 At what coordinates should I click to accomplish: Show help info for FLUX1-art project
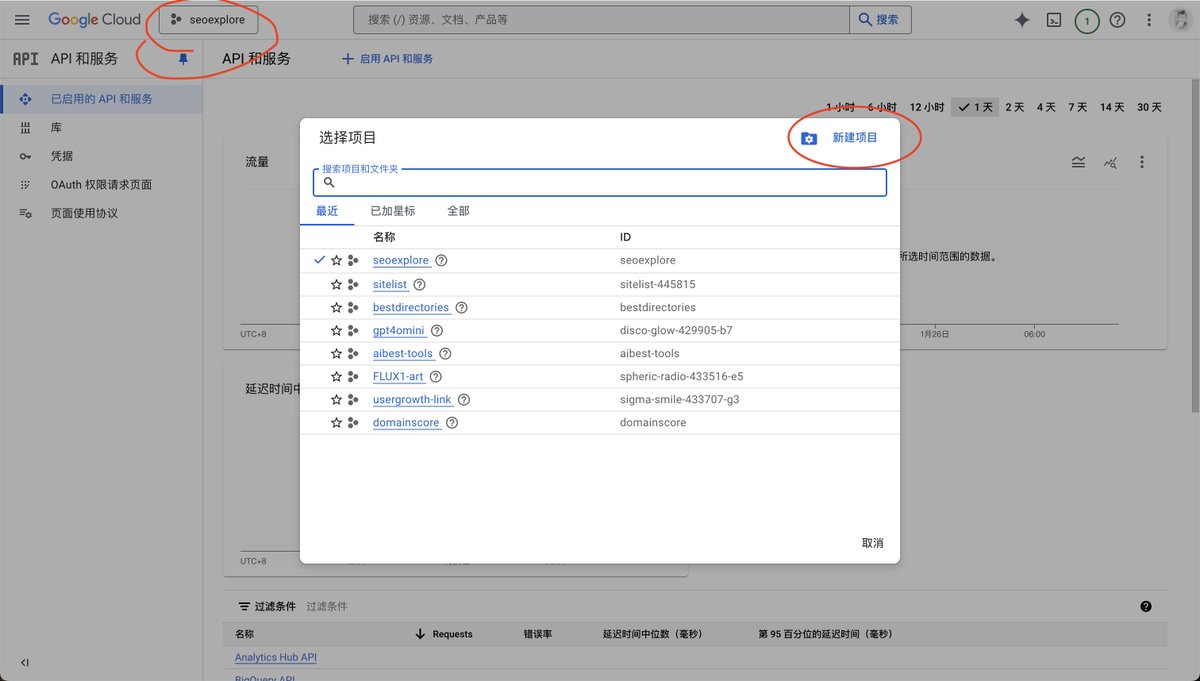tap(435, 376)
